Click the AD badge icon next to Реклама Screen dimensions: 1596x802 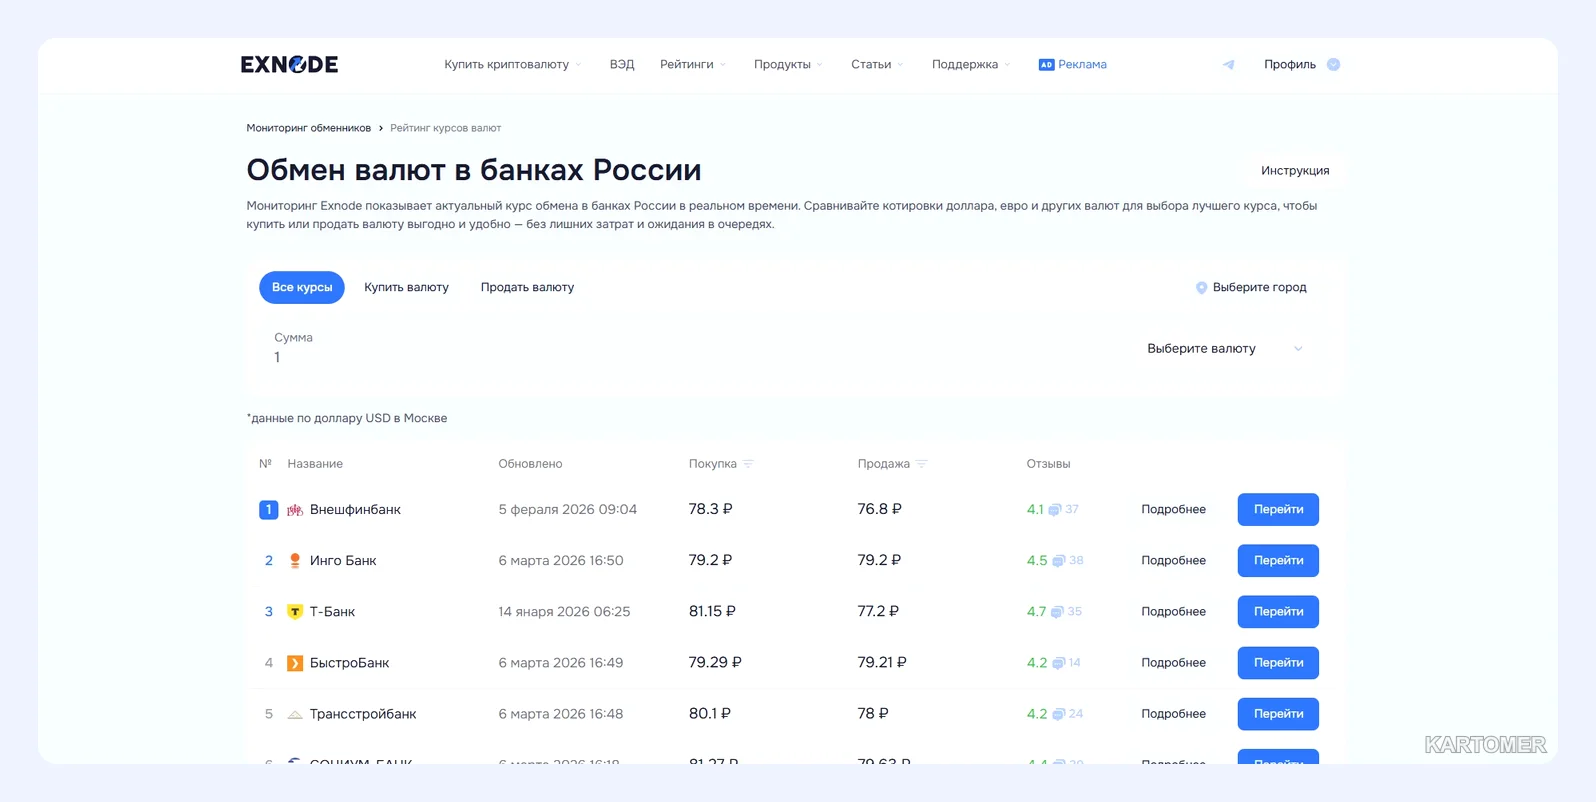(x=1046, y=64)
